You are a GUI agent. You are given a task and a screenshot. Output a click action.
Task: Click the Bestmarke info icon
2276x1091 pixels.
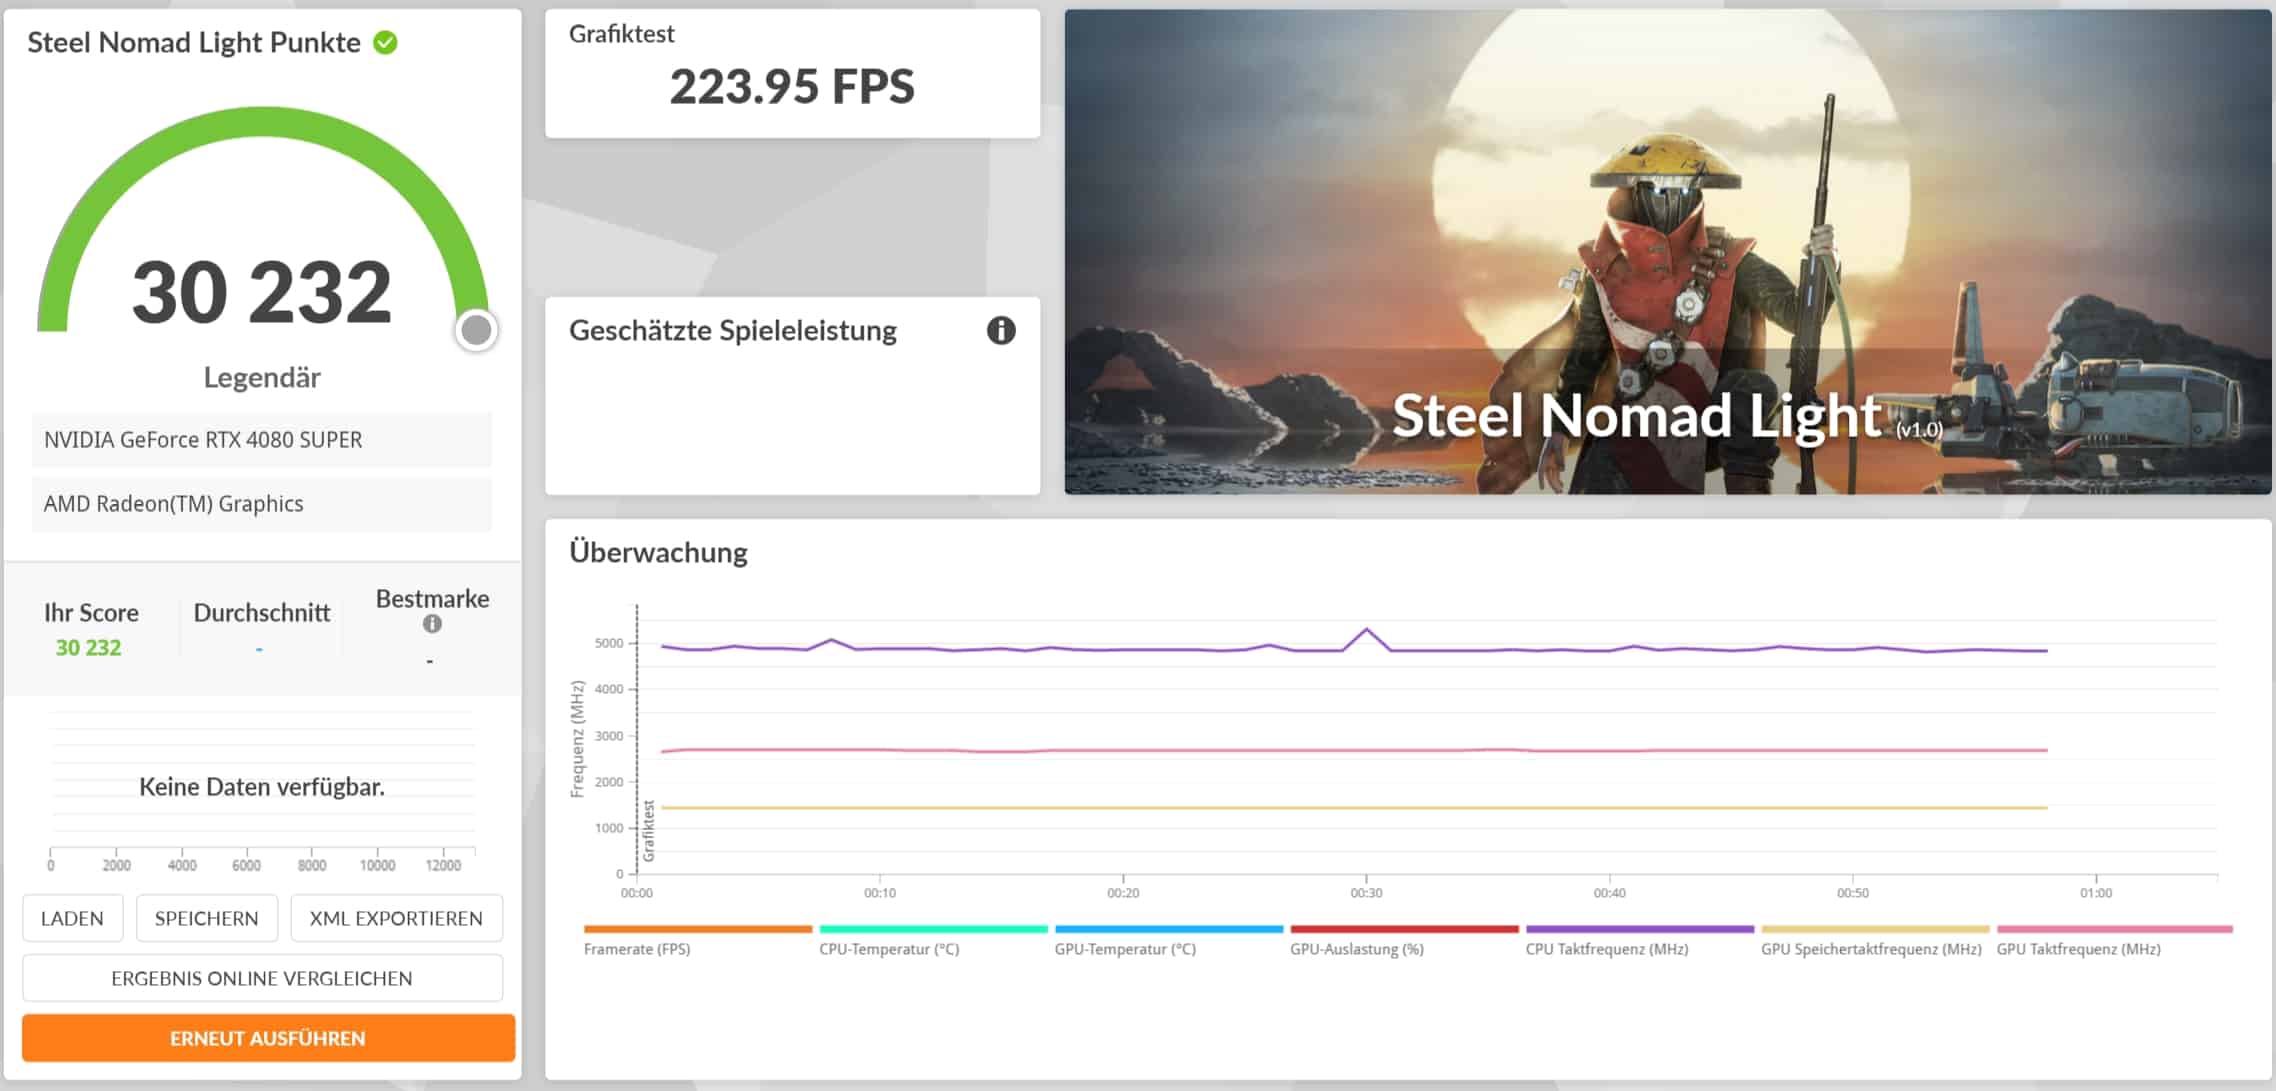432,624
